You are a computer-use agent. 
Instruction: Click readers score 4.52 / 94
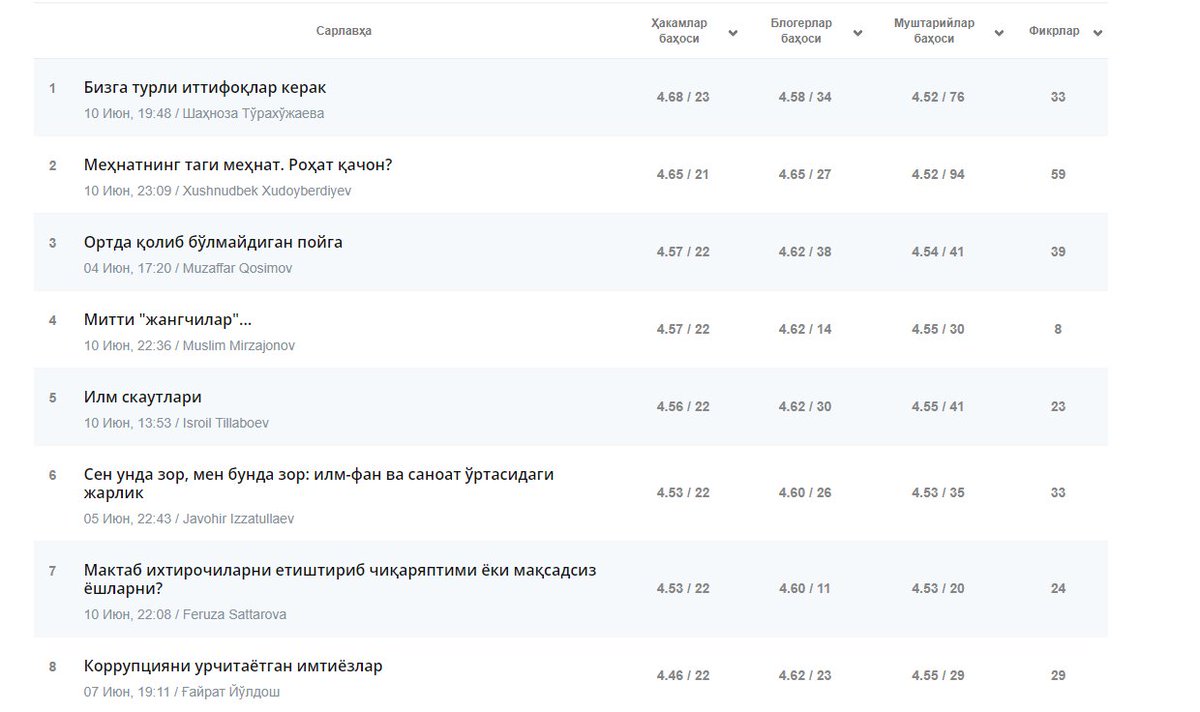pyautogui.click(x=938, y=174)
